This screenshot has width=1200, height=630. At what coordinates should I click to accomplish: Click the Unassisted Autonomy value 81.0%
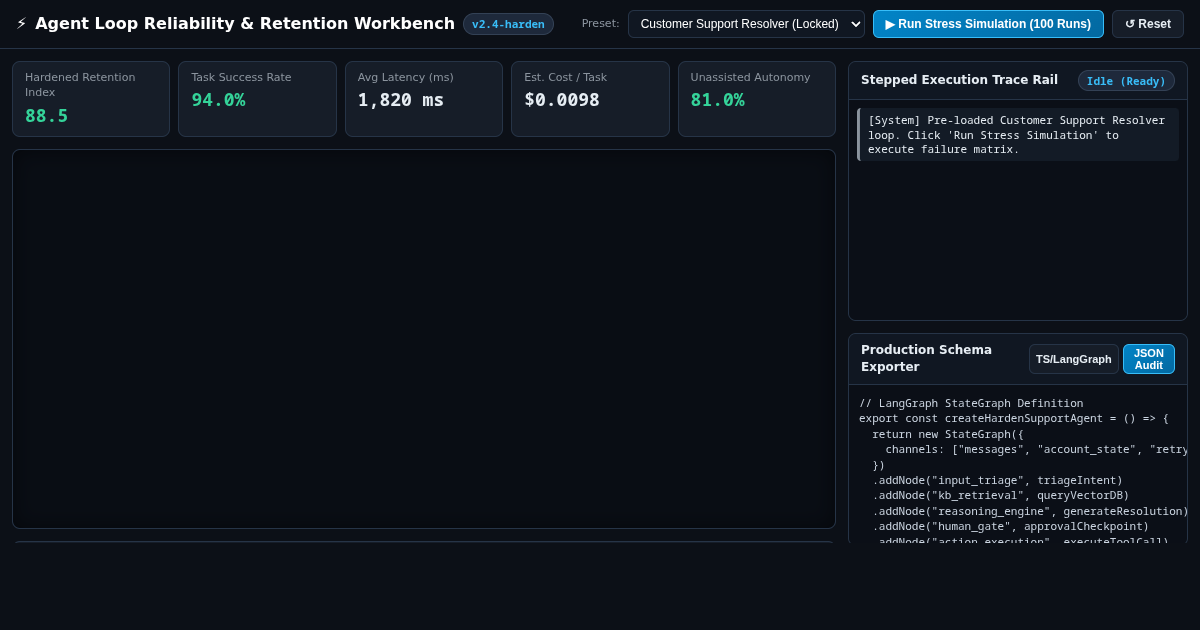717,100
